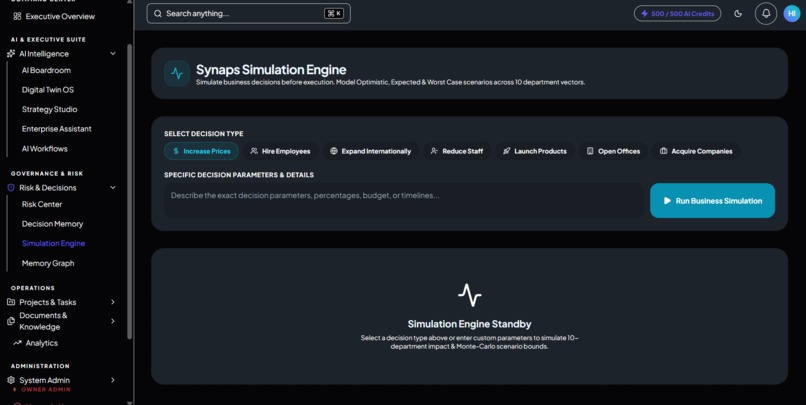Toggle dark mode moon icon
The image size is (806, 405).
point(738,13)
